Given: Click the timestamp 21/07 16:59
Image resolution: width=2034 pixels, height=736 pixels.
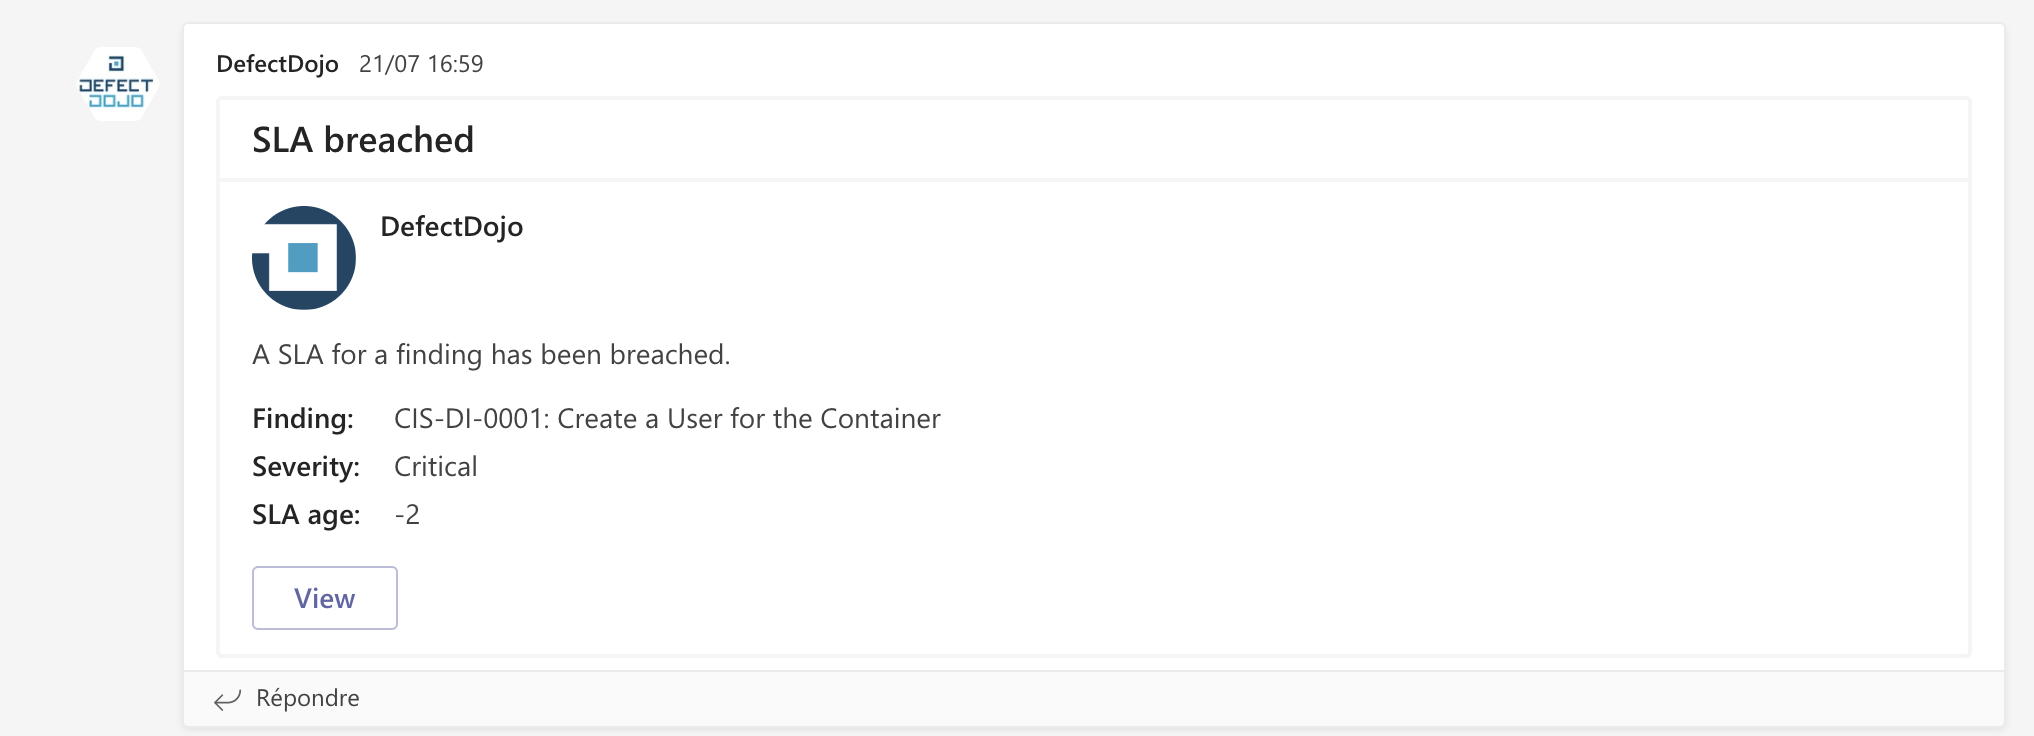Looking at the screenshot, I should [x=421, y=63].
